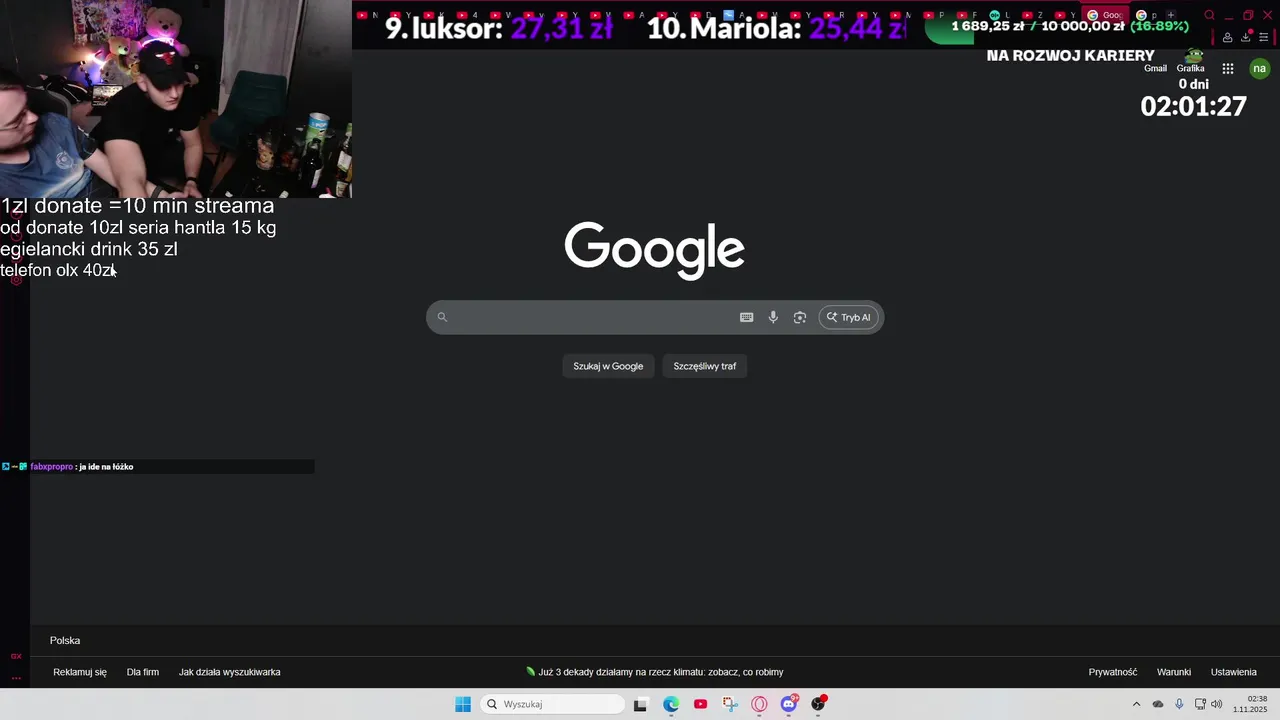Search by image with the Lens icon
1280x720 pixels.
click(x=800, y=317)
